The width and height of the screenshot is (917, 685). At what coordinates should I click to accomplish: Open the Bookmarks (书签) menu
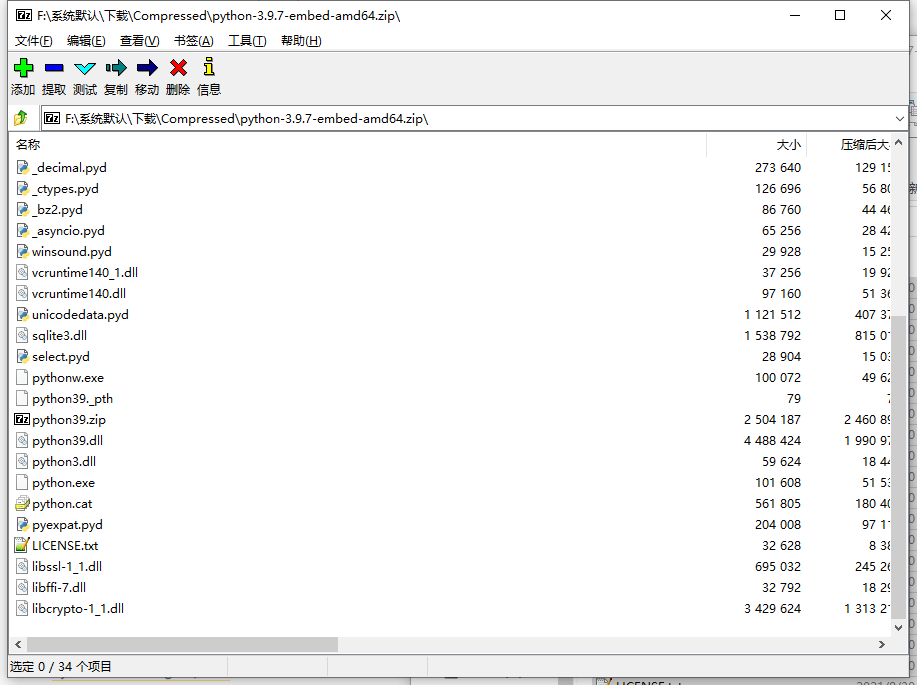pos(194,40)
